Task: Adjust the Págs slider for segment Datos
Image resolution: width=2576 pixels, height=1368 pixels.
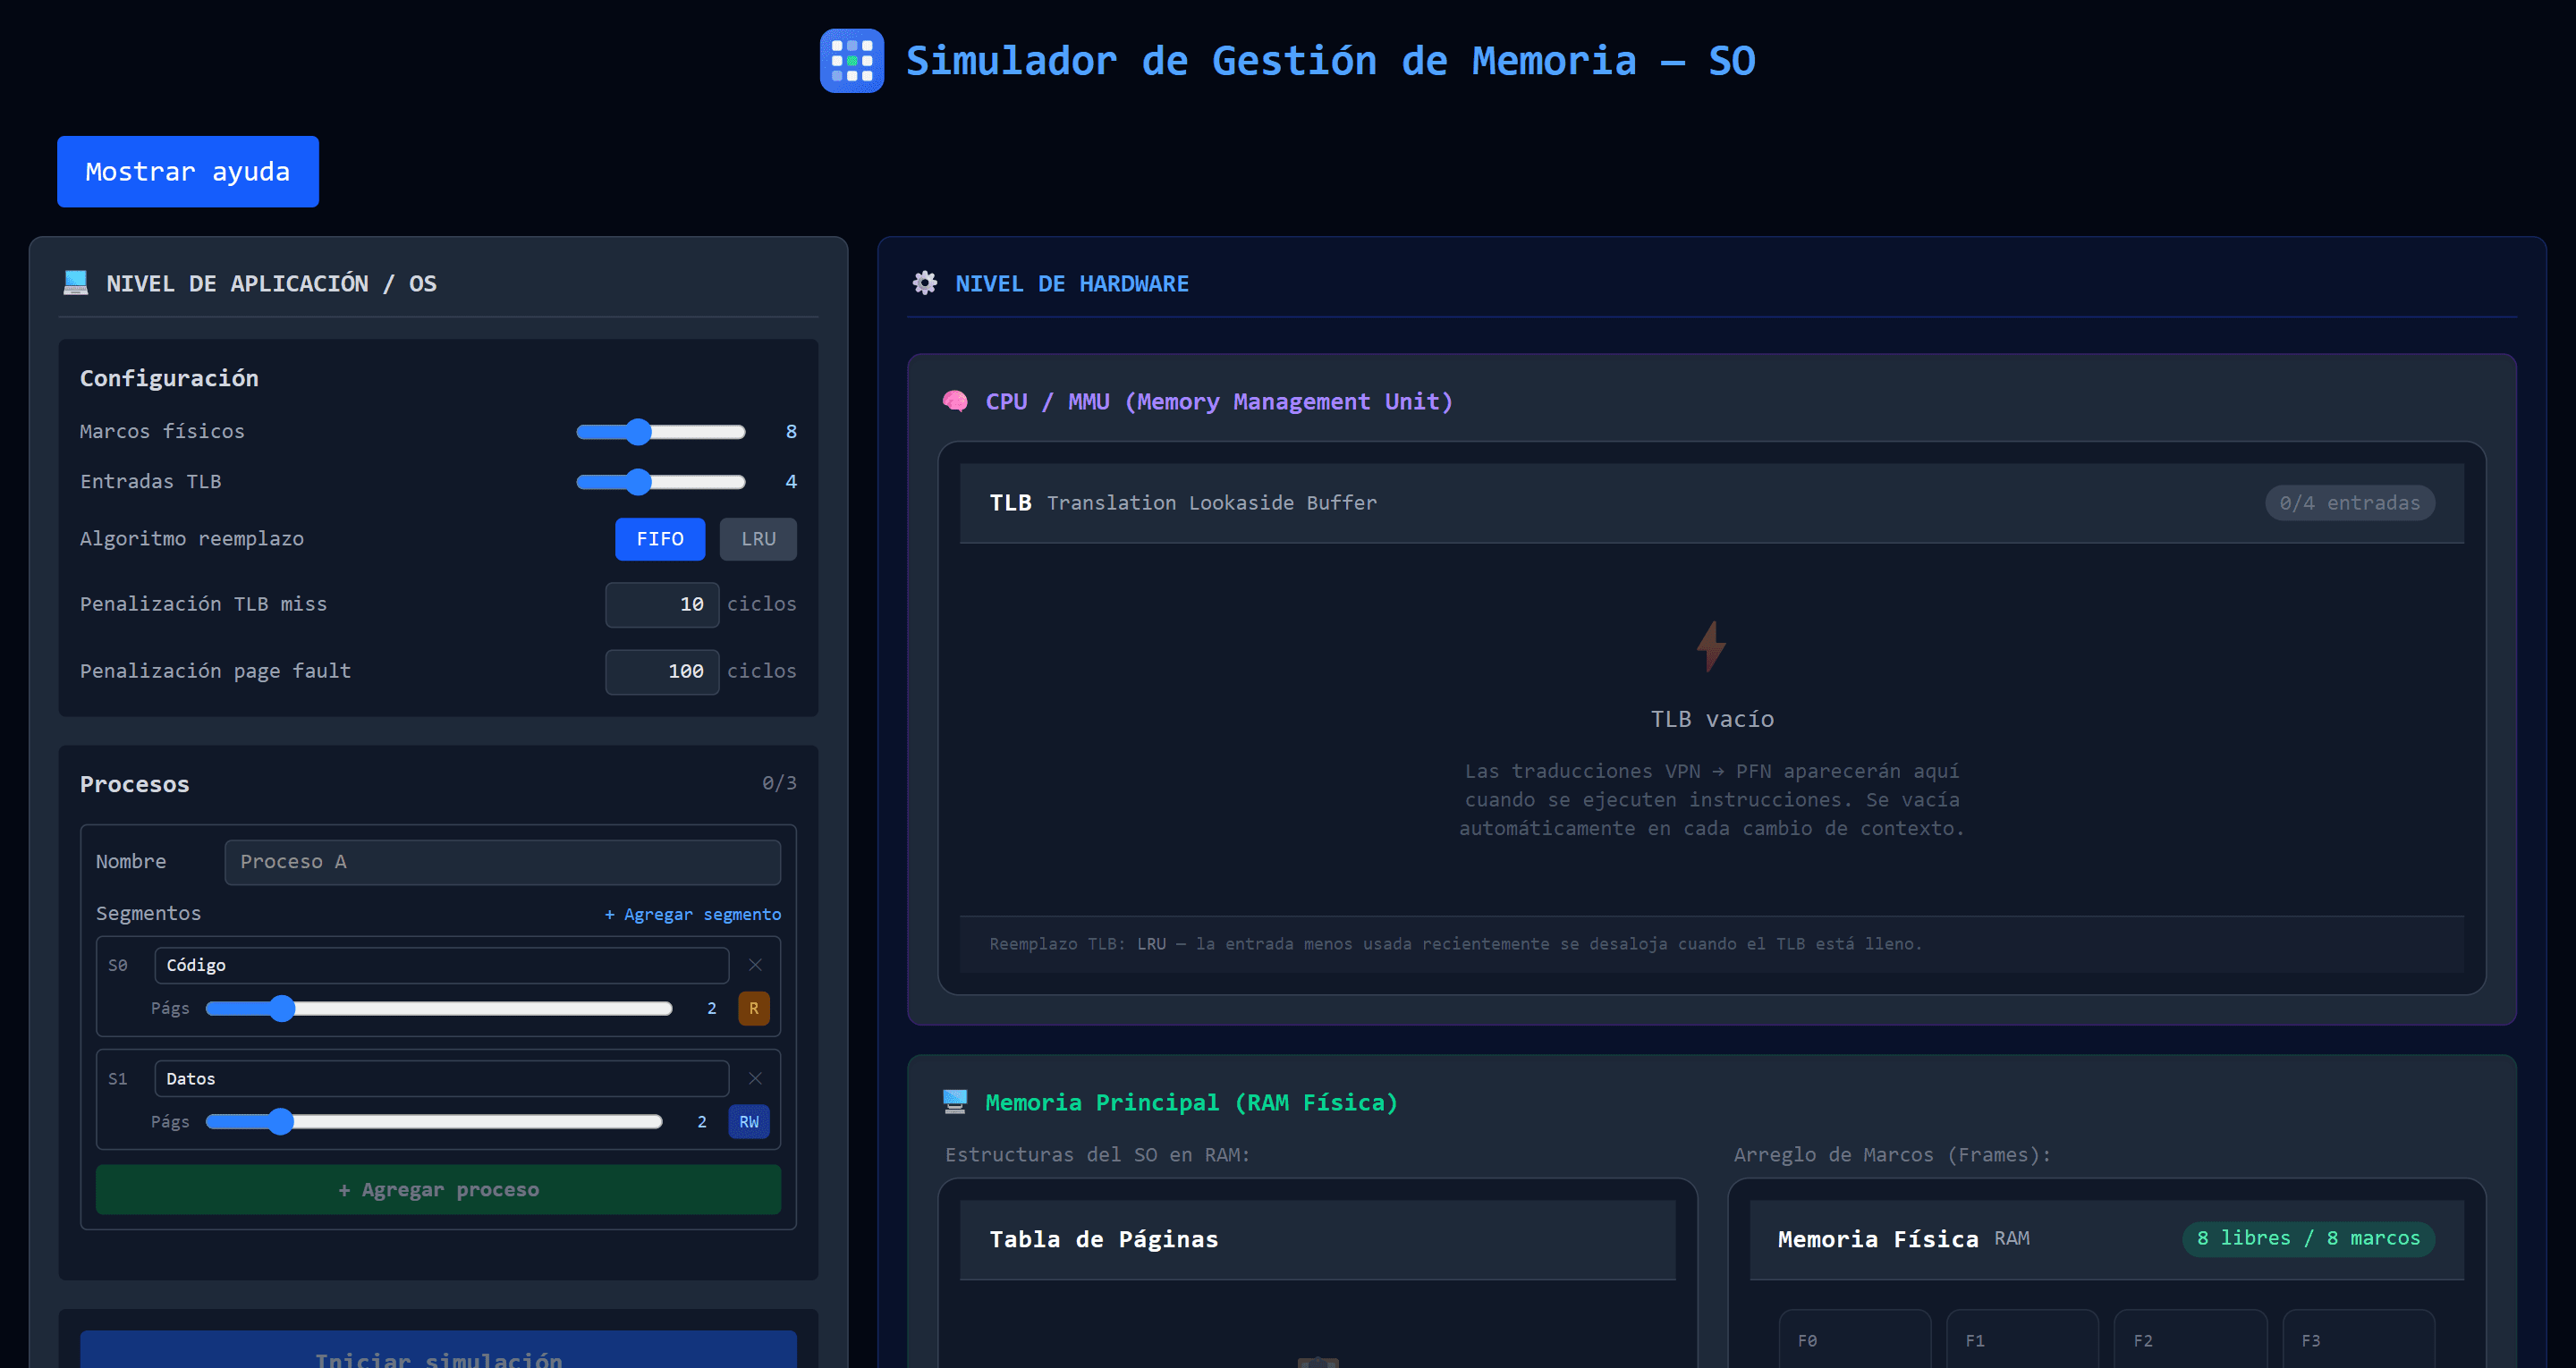Action: 434,1122
